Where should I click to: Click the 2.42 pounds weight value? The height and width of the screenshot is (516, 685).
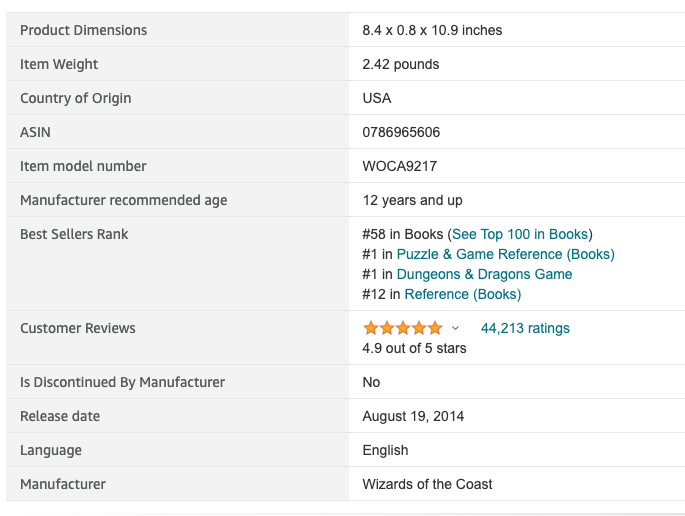point(400,64)
